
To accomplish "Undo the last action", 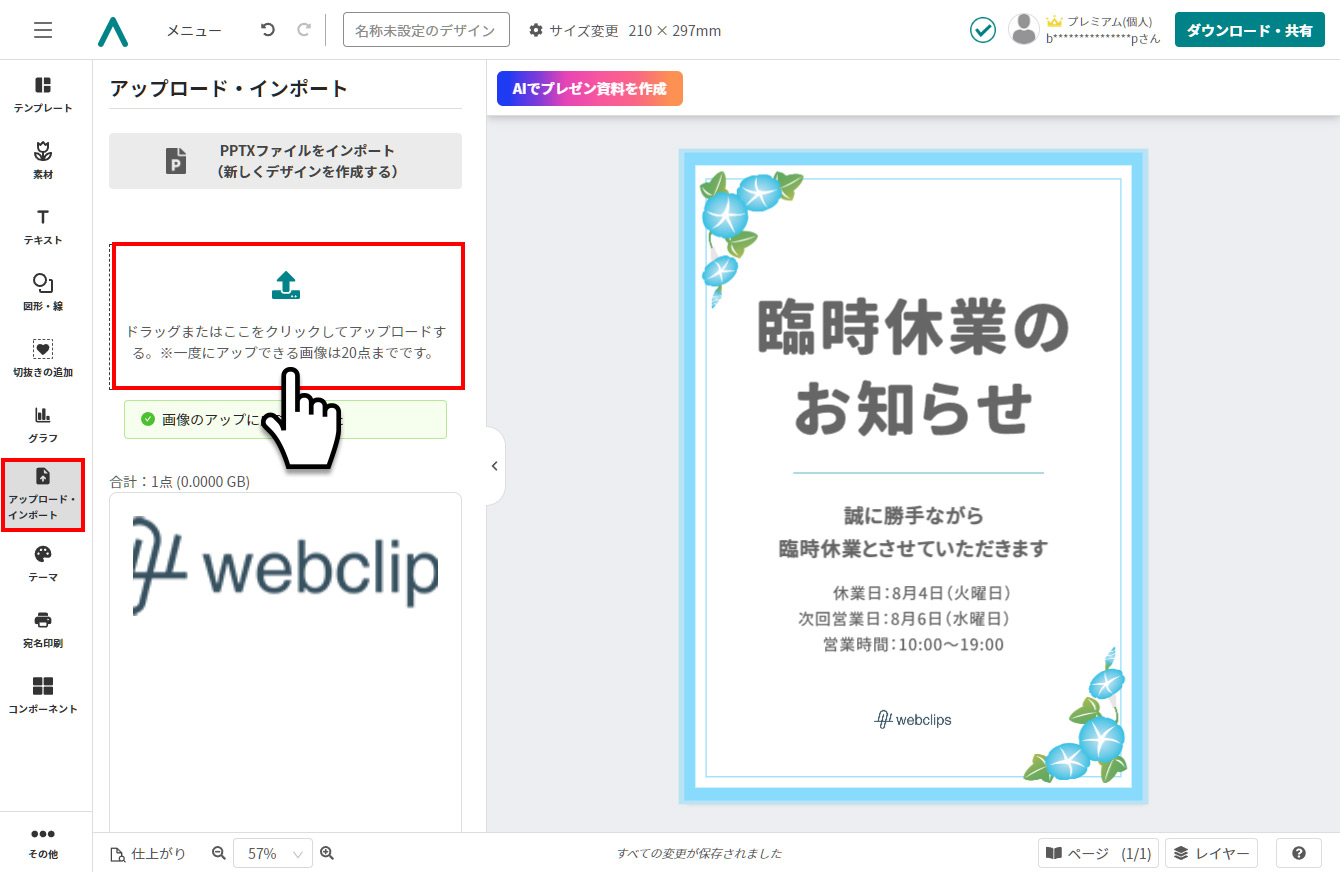I will 267,30.
